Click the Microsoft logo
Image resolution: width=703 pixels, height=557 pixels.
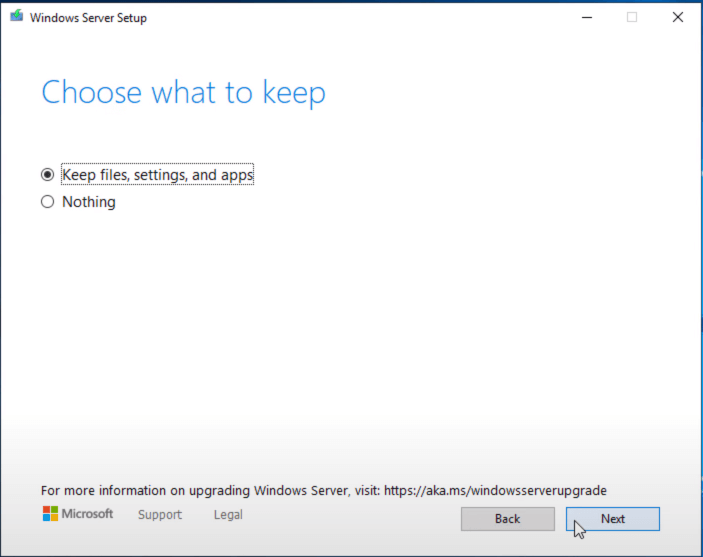(x=78, y=514)
